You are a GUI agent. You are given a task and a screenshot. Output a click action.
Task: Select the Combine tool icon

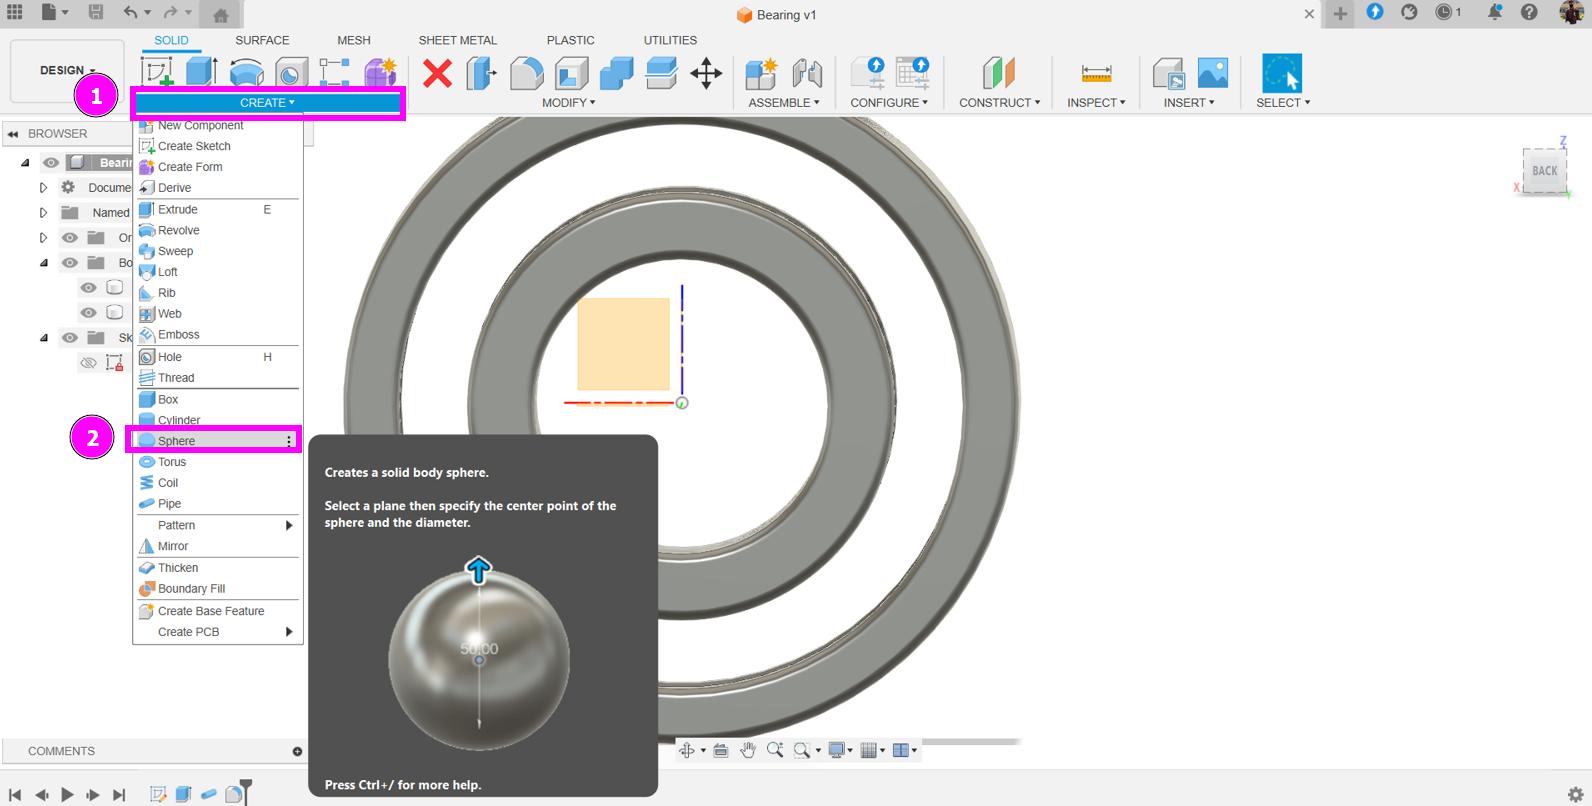(x=616, y=73)
